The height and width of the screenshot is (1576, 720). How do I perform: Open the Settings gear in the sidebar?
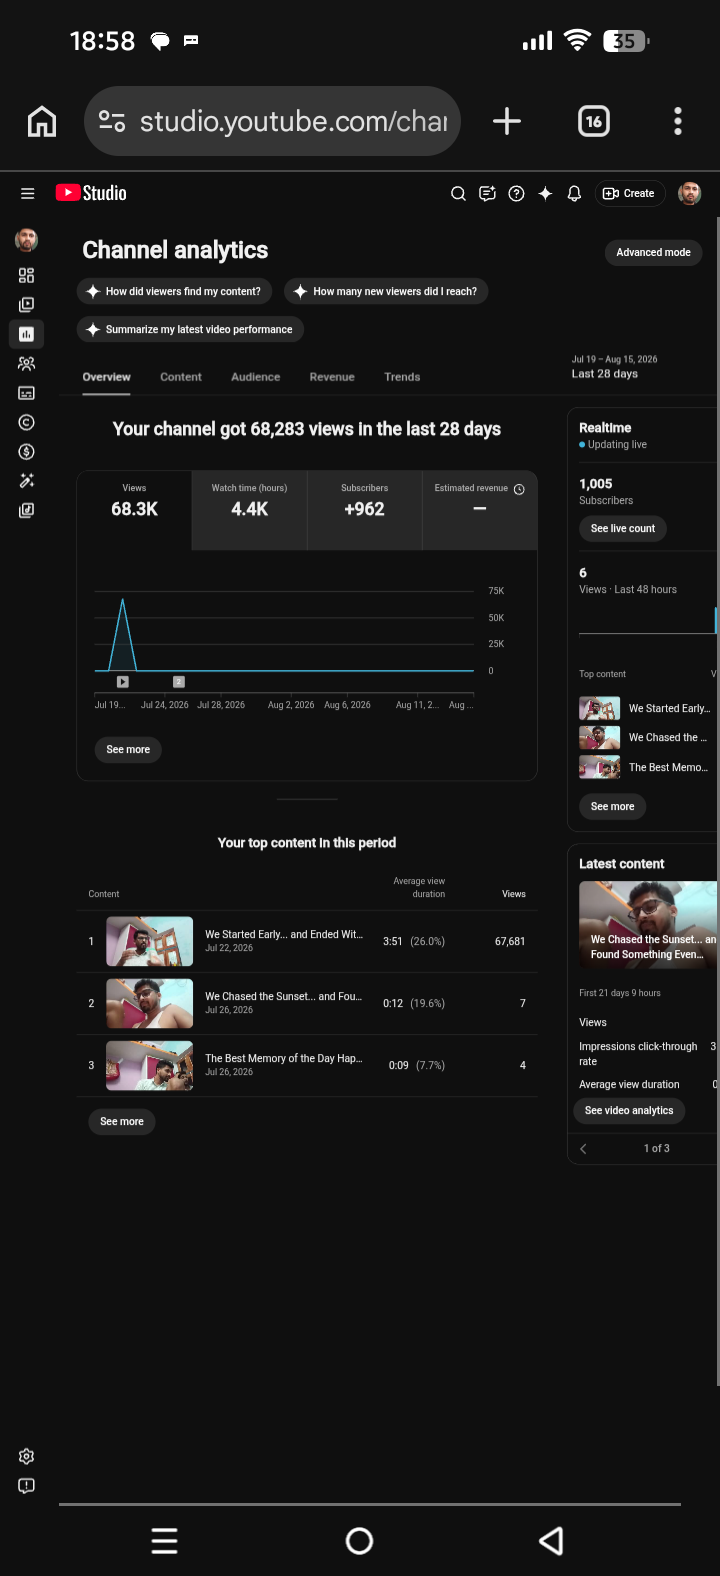tap(26, 1456)
